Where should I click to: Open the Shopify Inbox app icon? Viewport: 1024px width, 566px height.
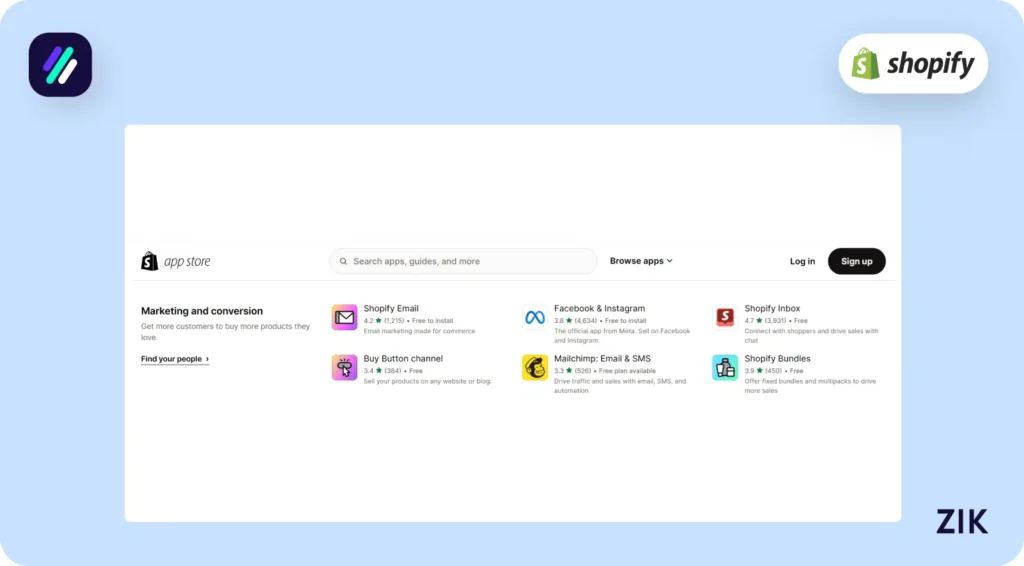click(725, 318)
